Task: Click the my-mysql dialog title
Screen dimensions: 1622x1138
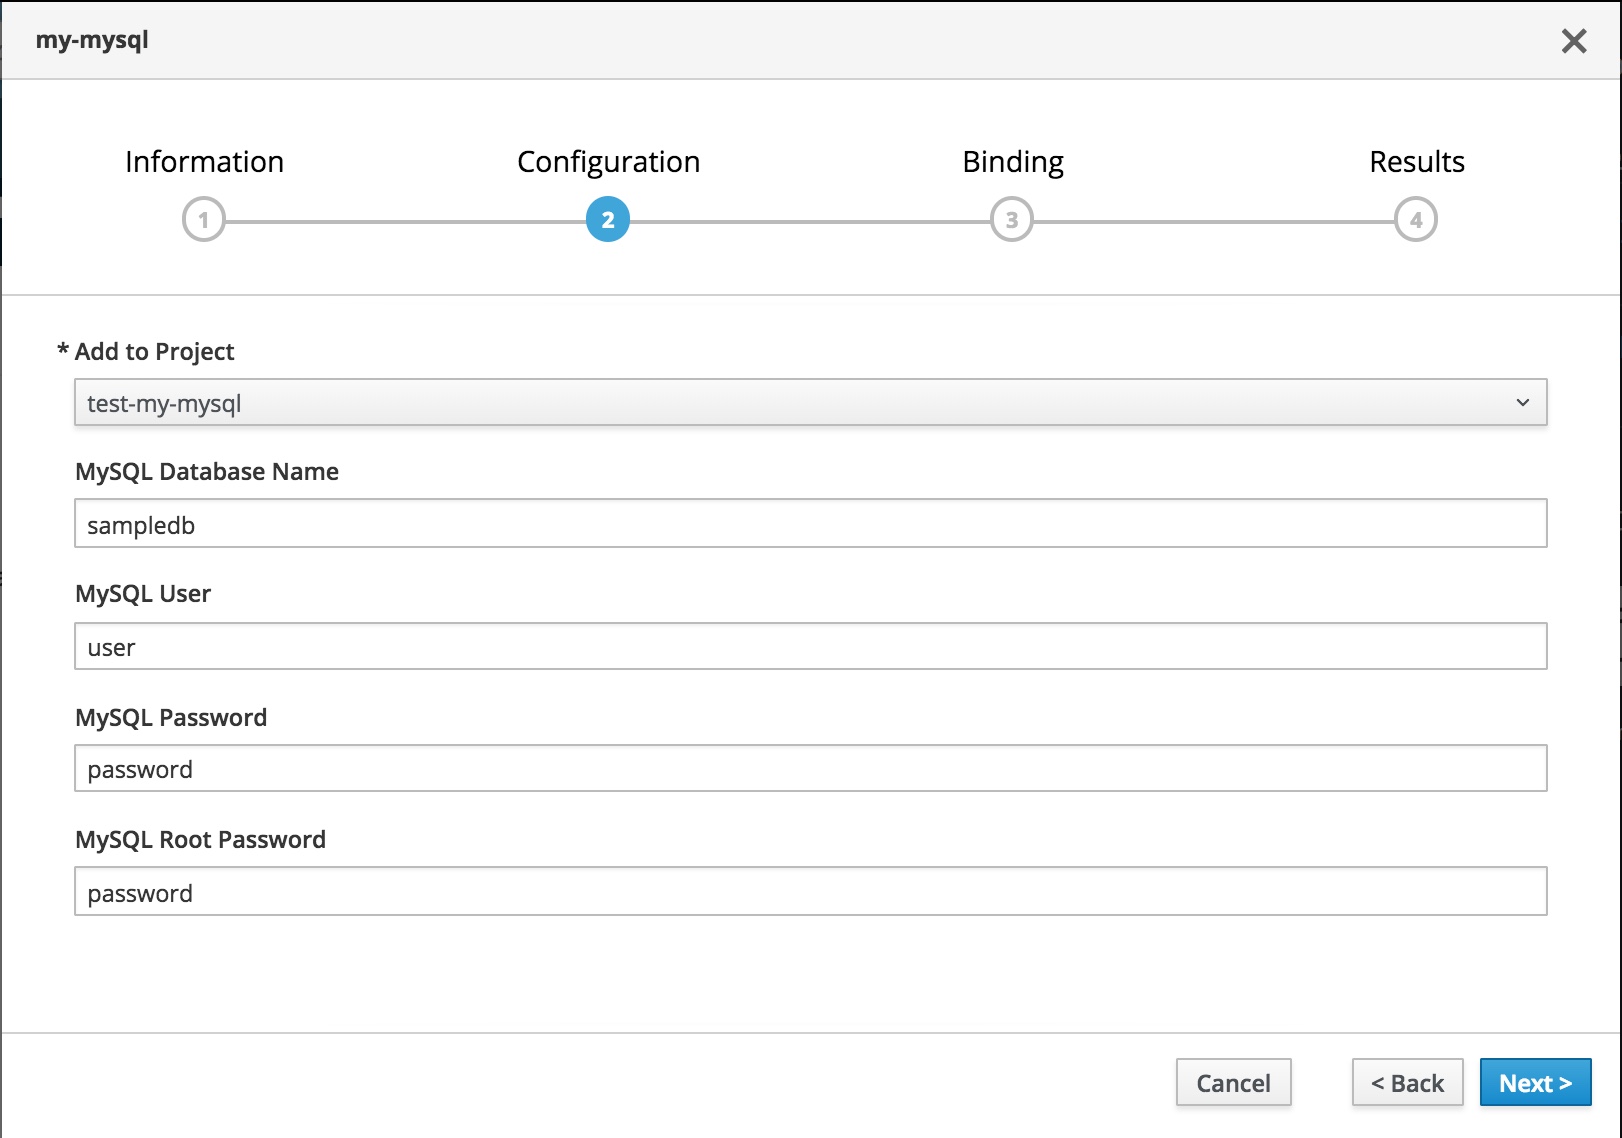Action: pos(92,41)
